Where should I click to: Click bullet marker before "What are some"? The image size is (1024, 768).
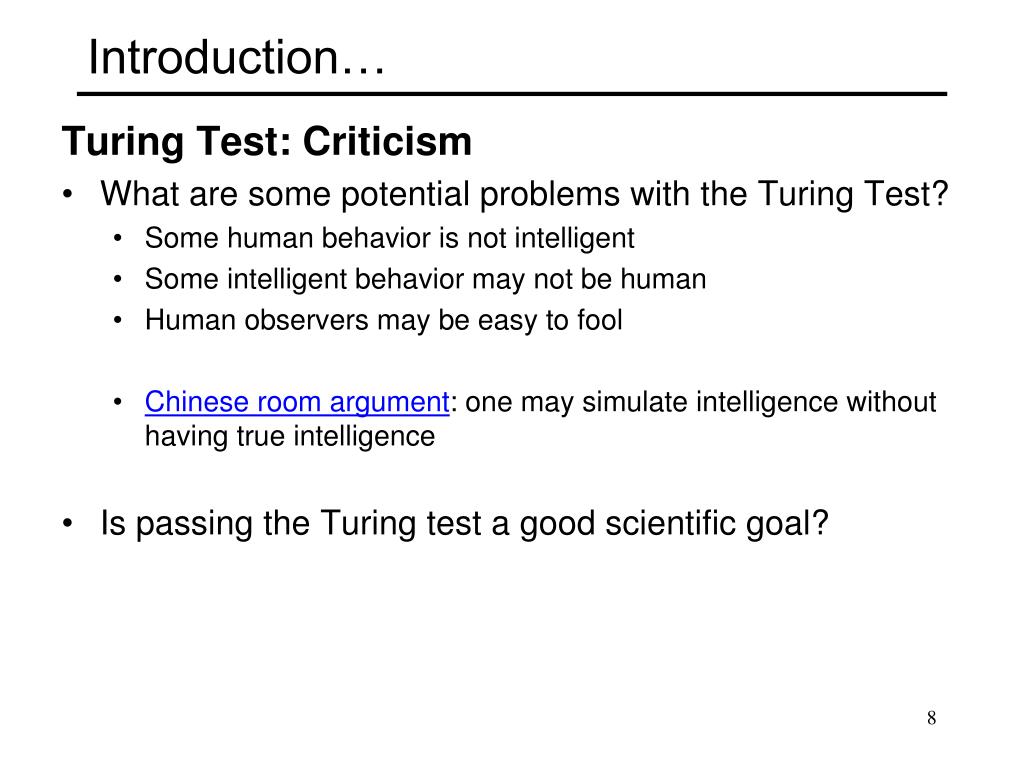coord(68,195)
